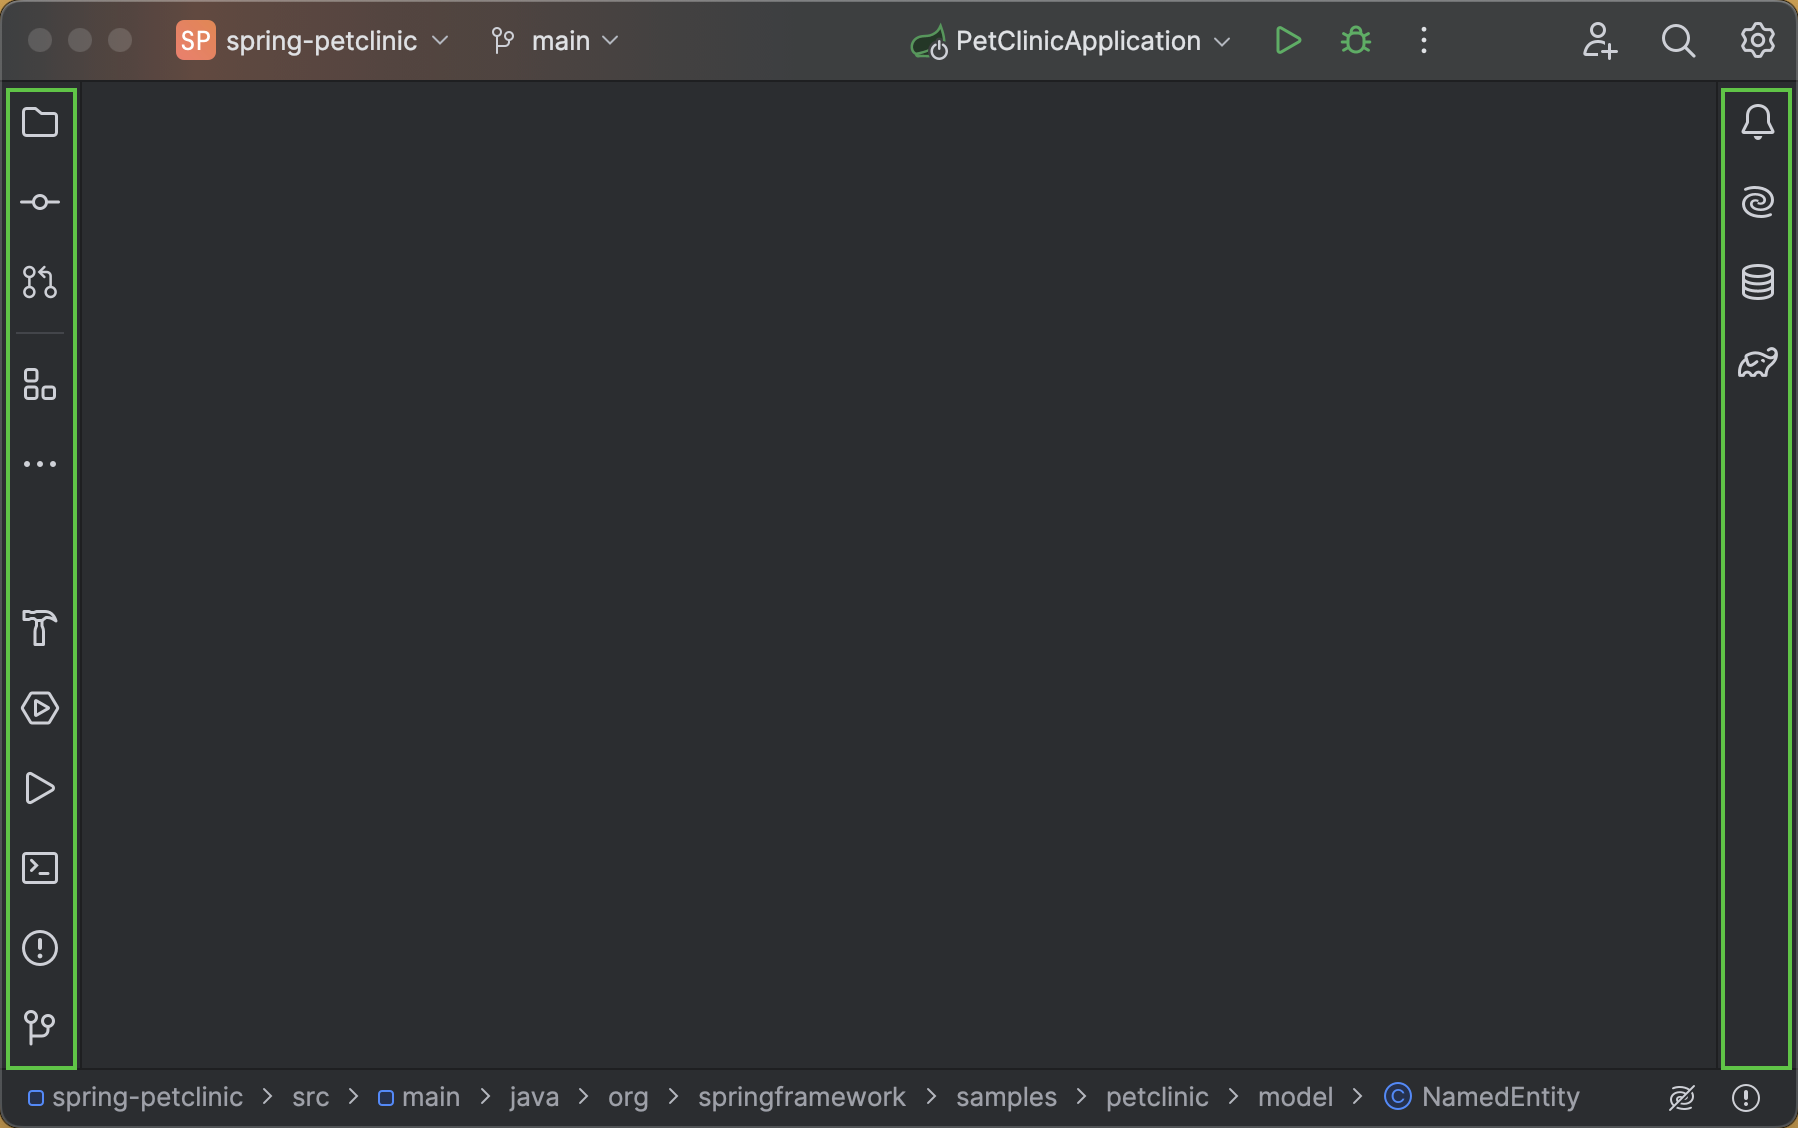
Task: Open the Database tool window
Action: click(x=1757, y=281)
